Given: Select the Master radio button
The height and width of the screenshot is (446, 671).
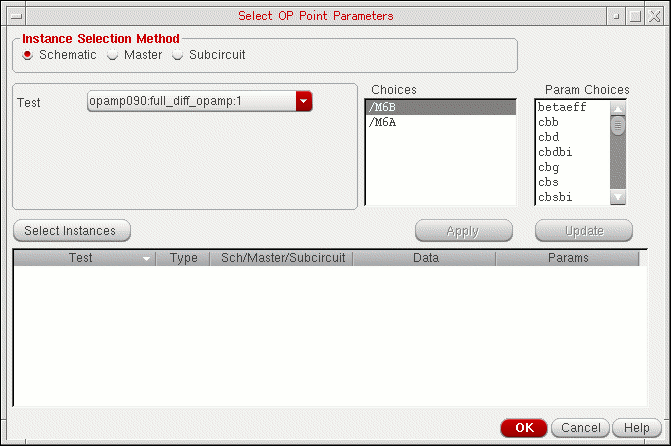Looking at the screenshot, I should pos(113,55).
